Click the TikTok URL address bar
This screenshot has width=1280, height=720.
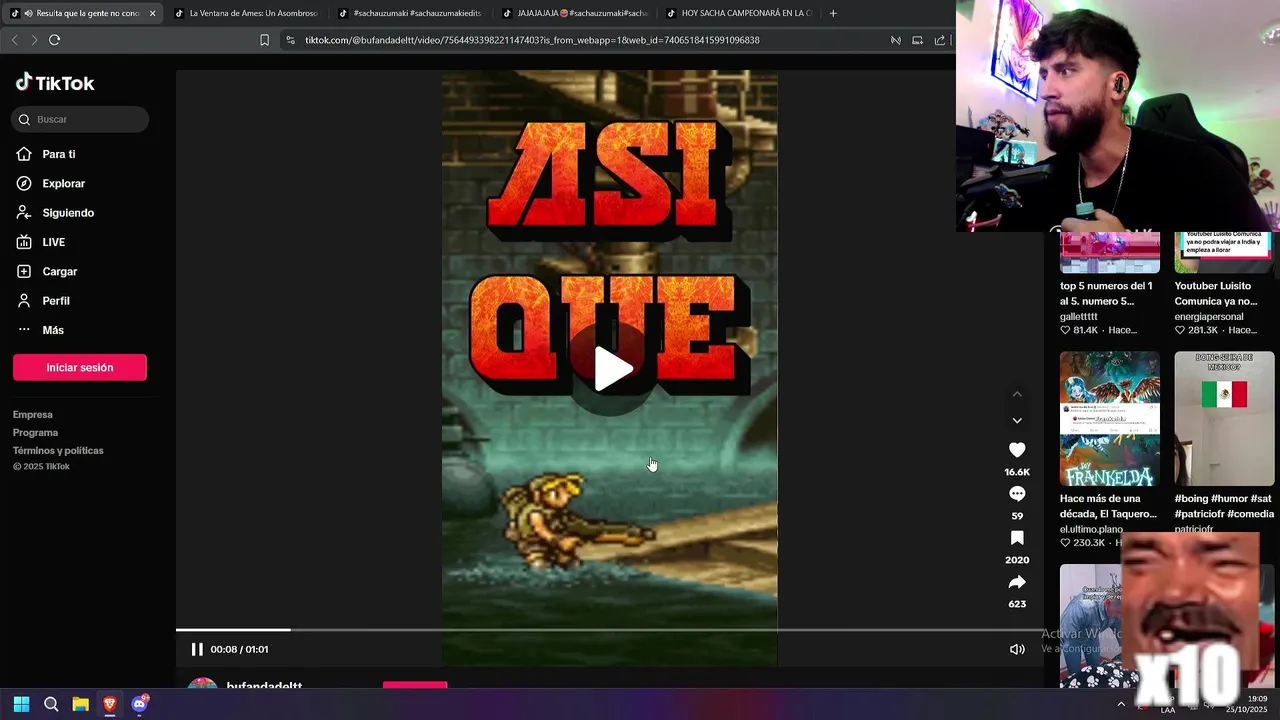(532, 40)
